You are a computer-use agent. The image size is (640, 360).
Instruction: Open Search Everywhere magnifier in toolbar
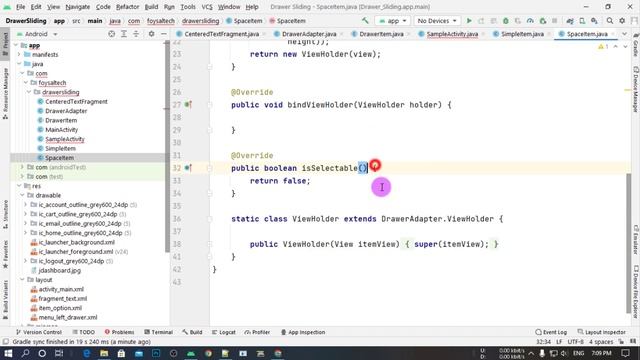609,21
